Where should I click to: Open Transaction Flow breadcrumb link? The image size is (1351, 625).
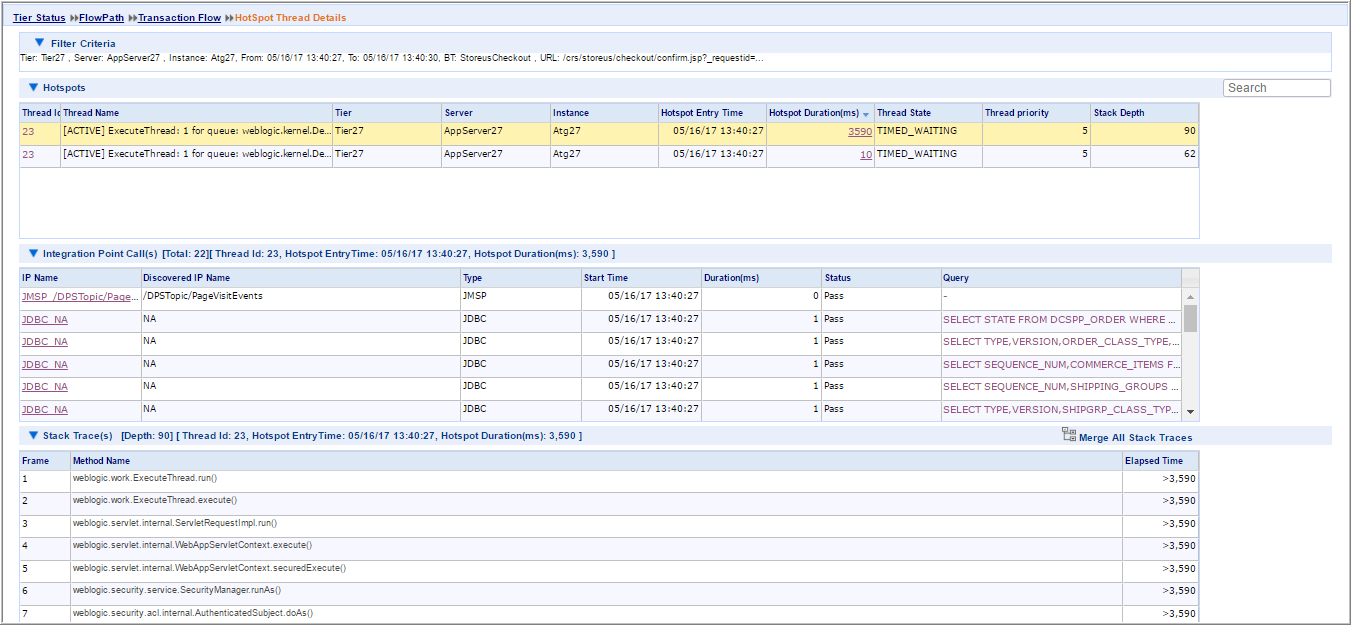(179, 18)
